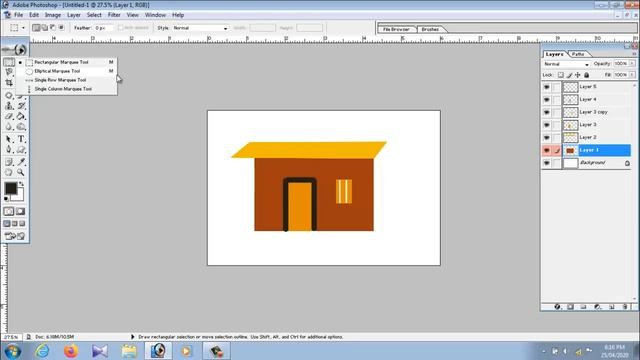
Task: Click Create new layer icon in Layers panel
Action: tap(611, 307)
